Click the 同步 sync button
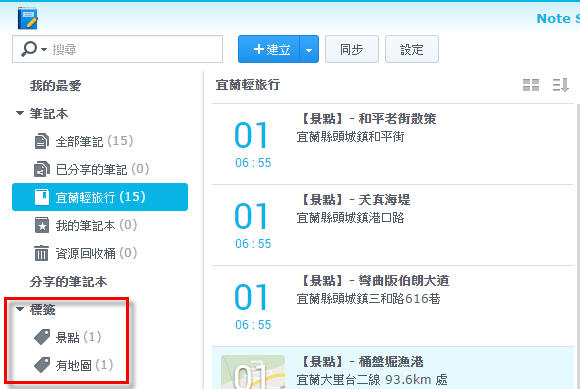This screenshot has width=580, height=389. pos(352,49)
